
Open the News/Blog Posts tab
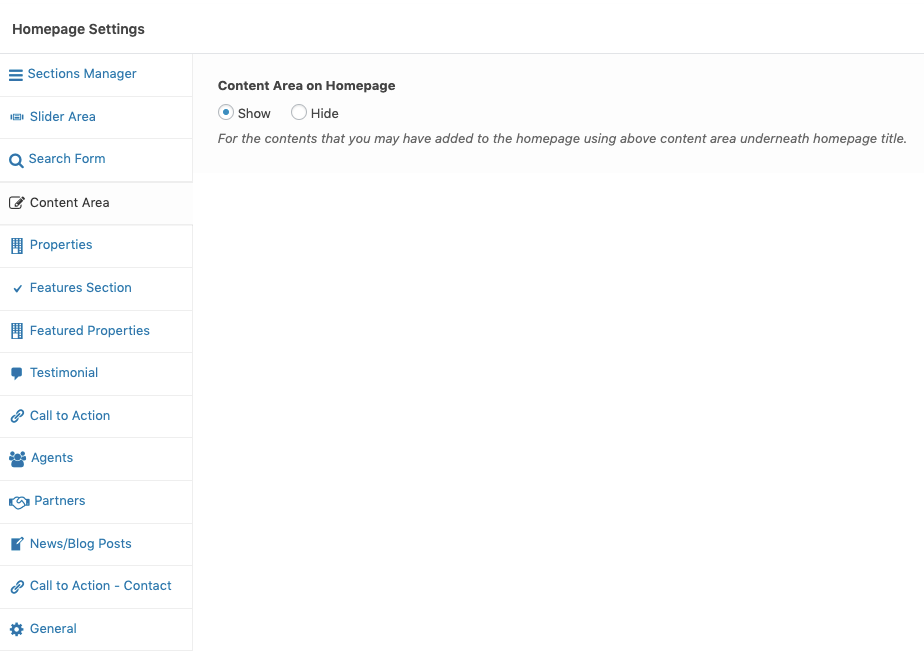[x=96, y=544]
